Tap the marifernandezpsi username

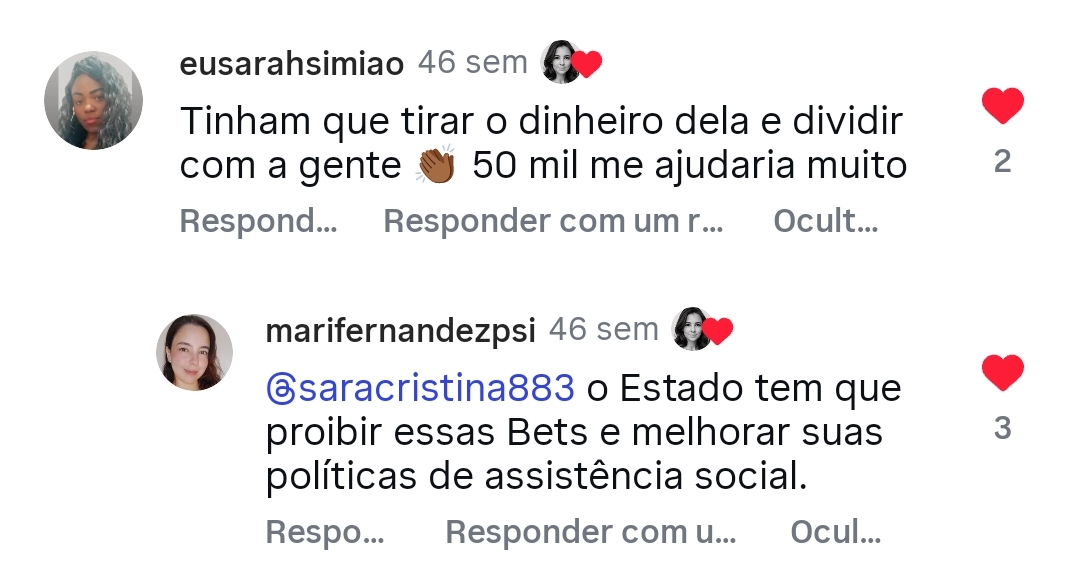click(401, 331)
